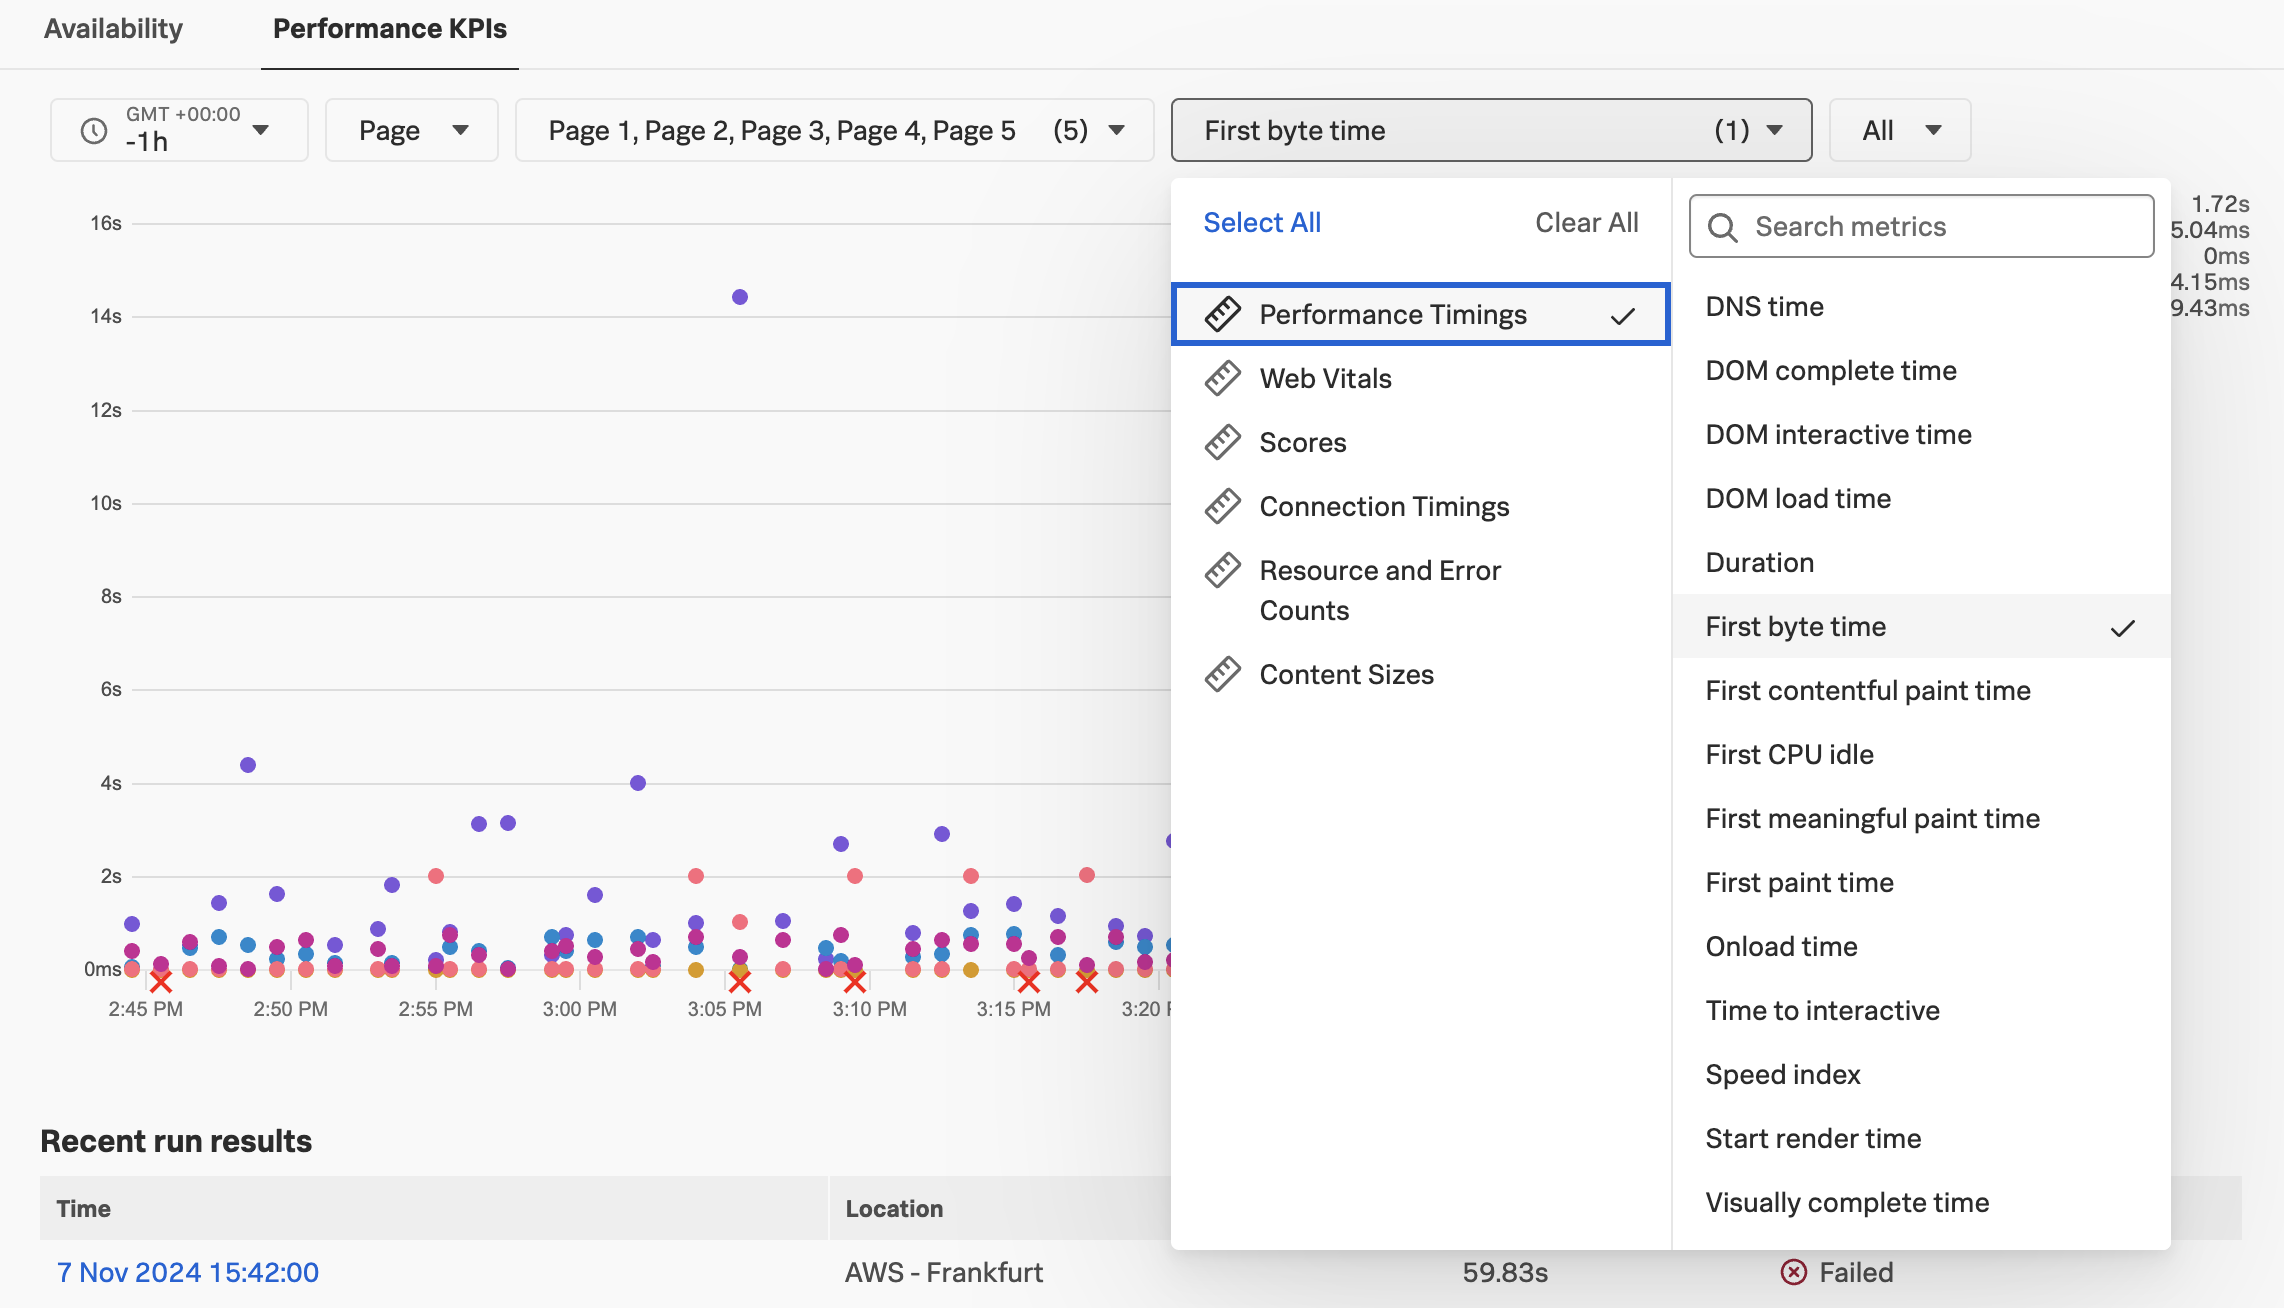Click the ruler icon beside Connection Timings
Image resolution: width=2284 pixels, height=1308 pixels.
pos(1222,507)
